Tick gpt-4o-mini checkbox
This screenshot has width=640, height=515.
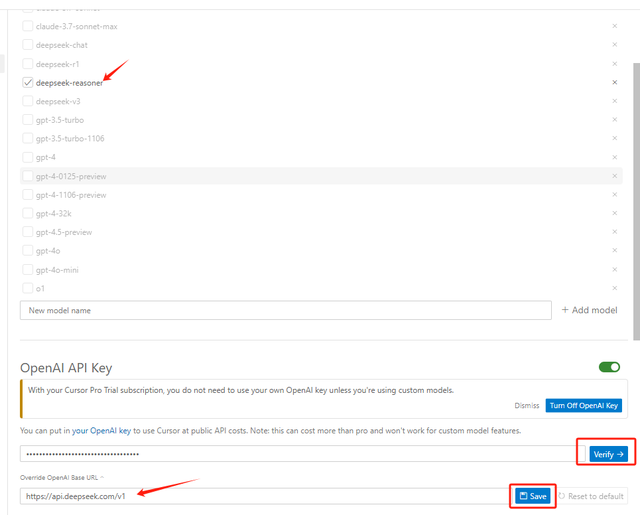click(x=27, y=269)
